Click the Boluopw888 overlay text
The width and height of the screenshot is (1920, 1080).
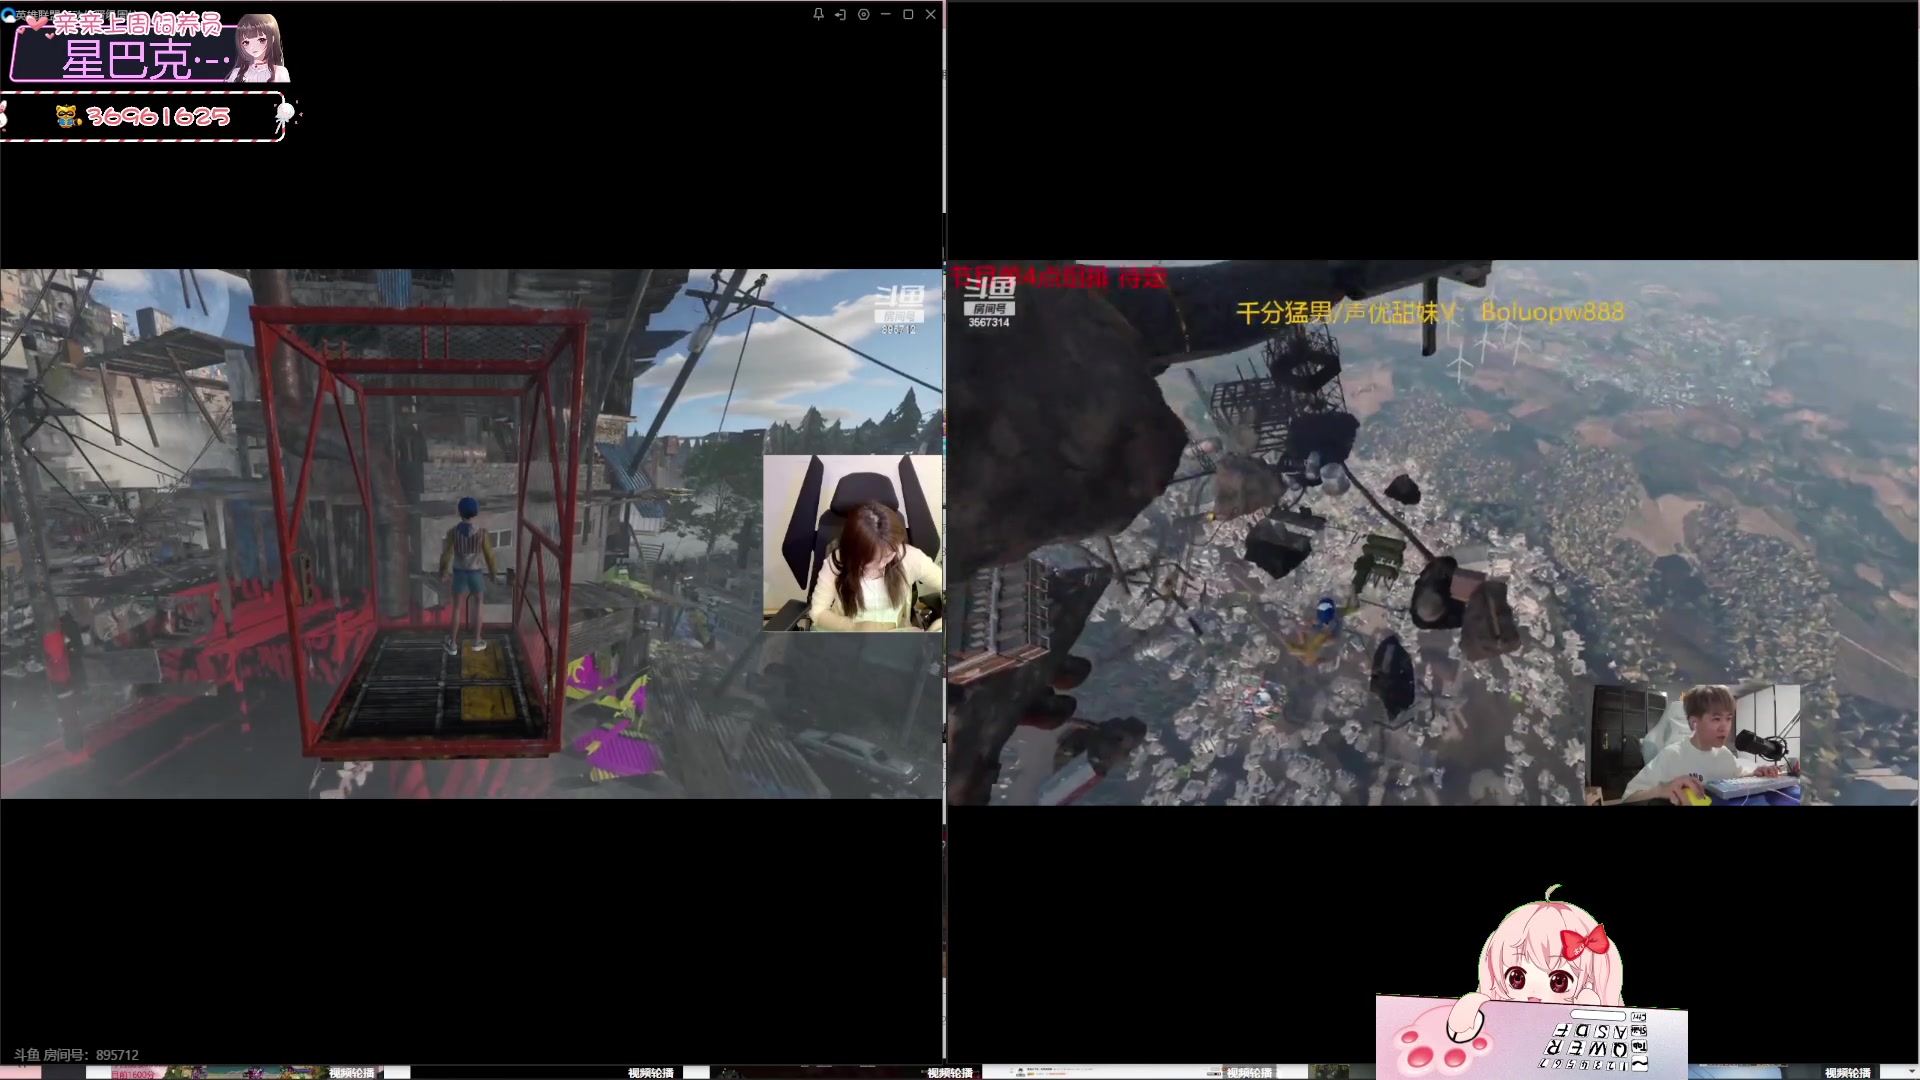1552,312
